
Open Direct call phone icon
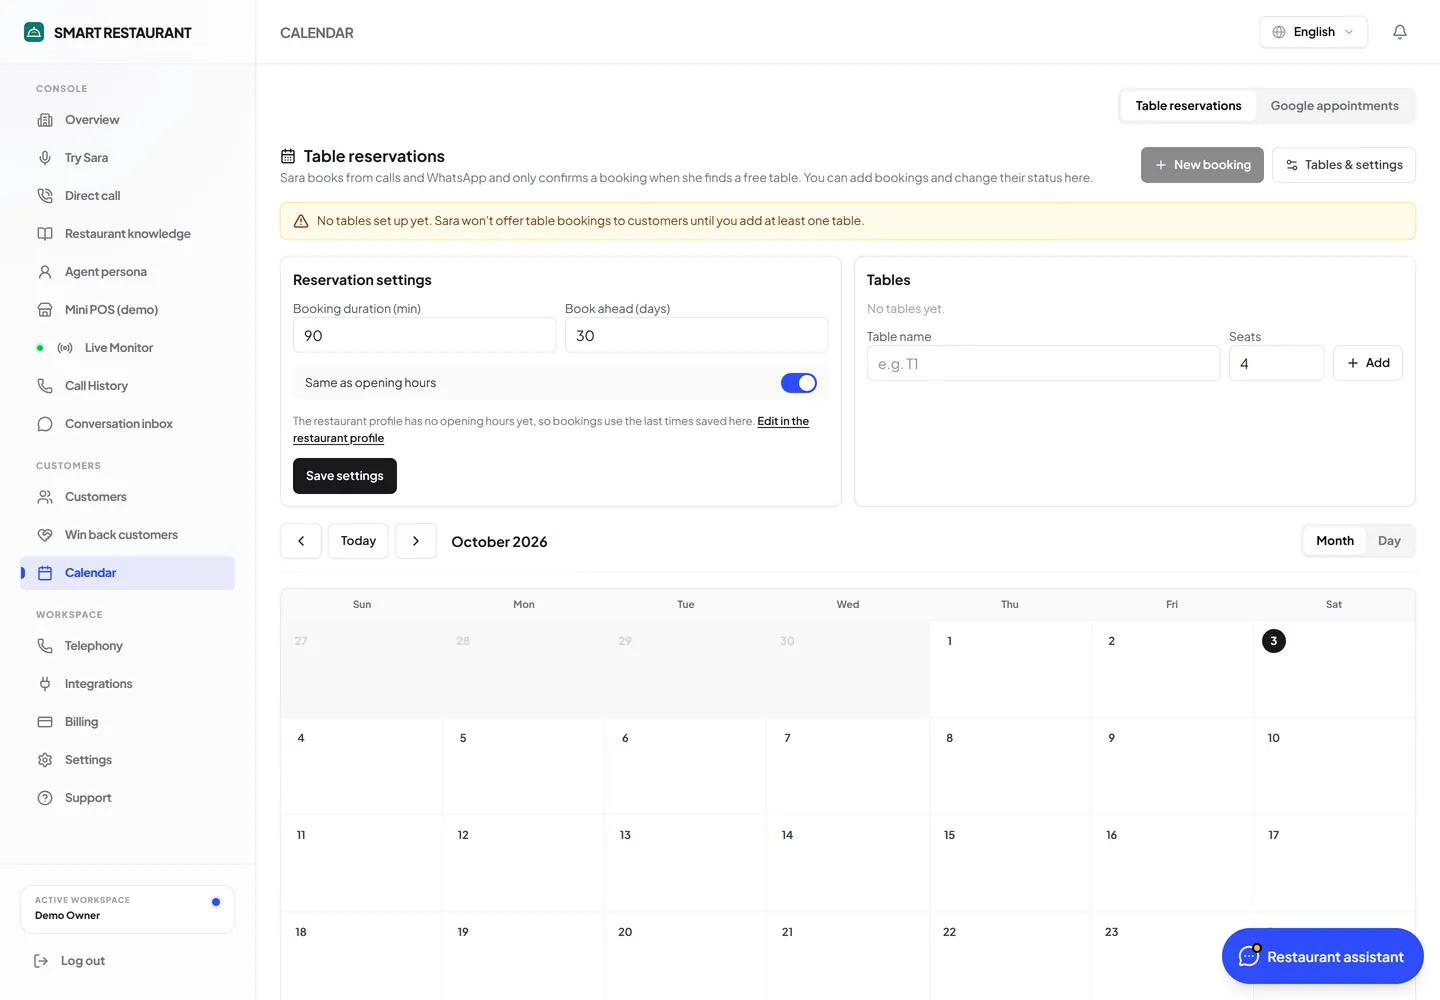pyautogui.click(x=45, y=196)
